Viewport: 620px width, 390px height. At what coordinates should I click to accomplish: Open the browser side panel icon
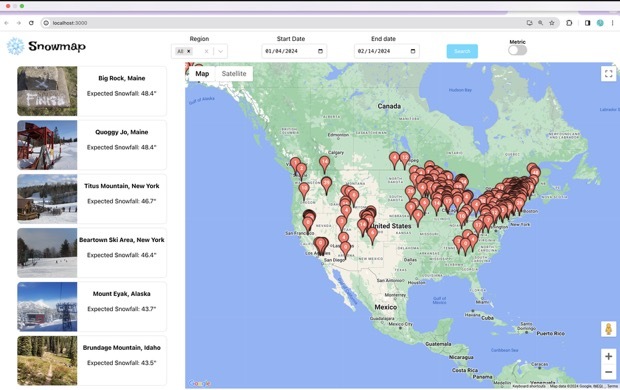coord(588,23)
